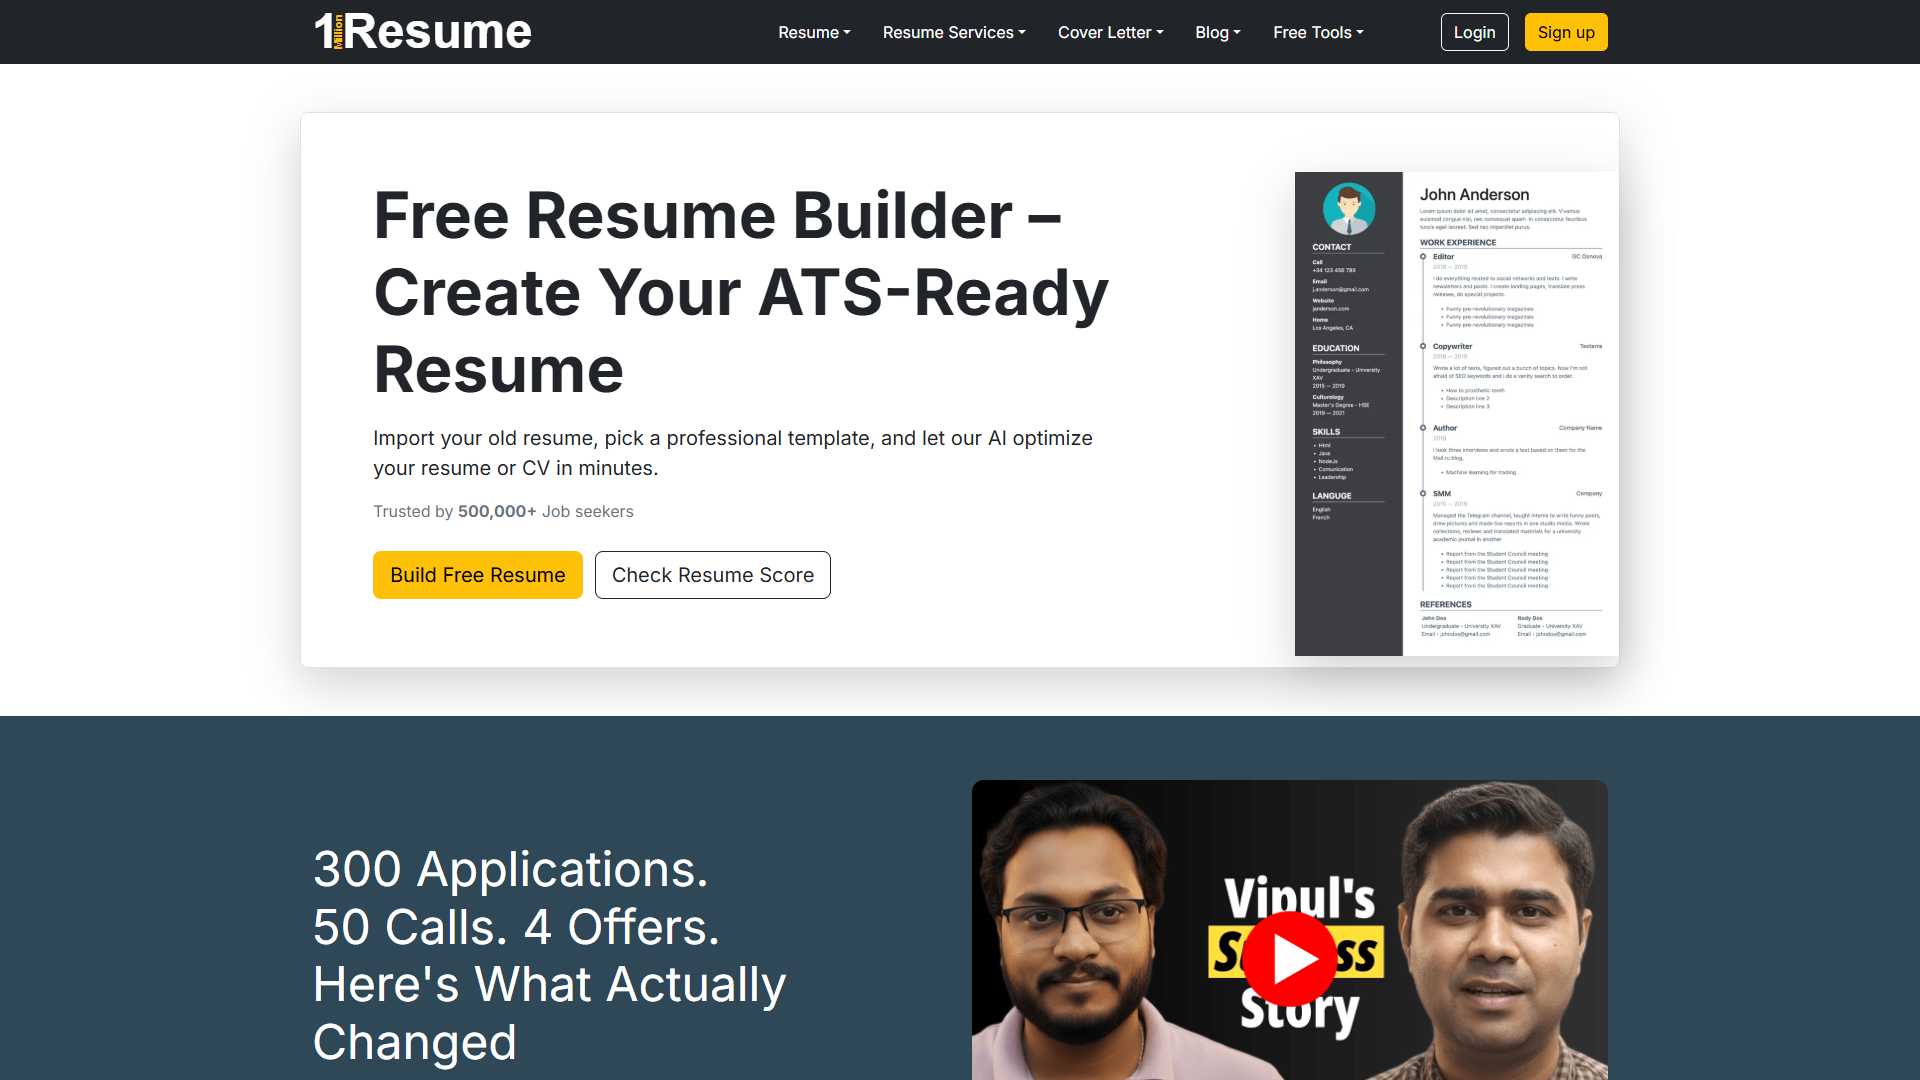Open the Free Tools dropdown
Viewport: 1920px width, 1080px height.
[x=1318, y=32]
